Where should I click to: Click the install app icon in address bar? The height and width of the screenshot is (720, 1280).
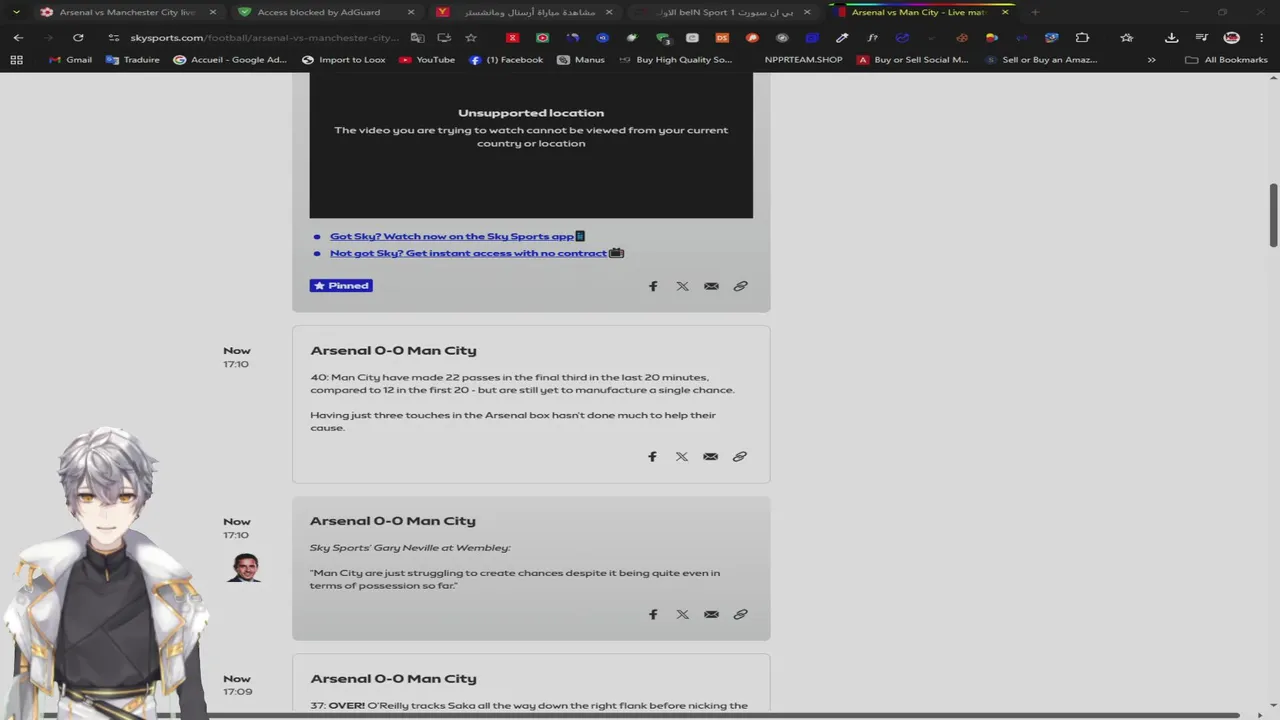coord(444,38)
